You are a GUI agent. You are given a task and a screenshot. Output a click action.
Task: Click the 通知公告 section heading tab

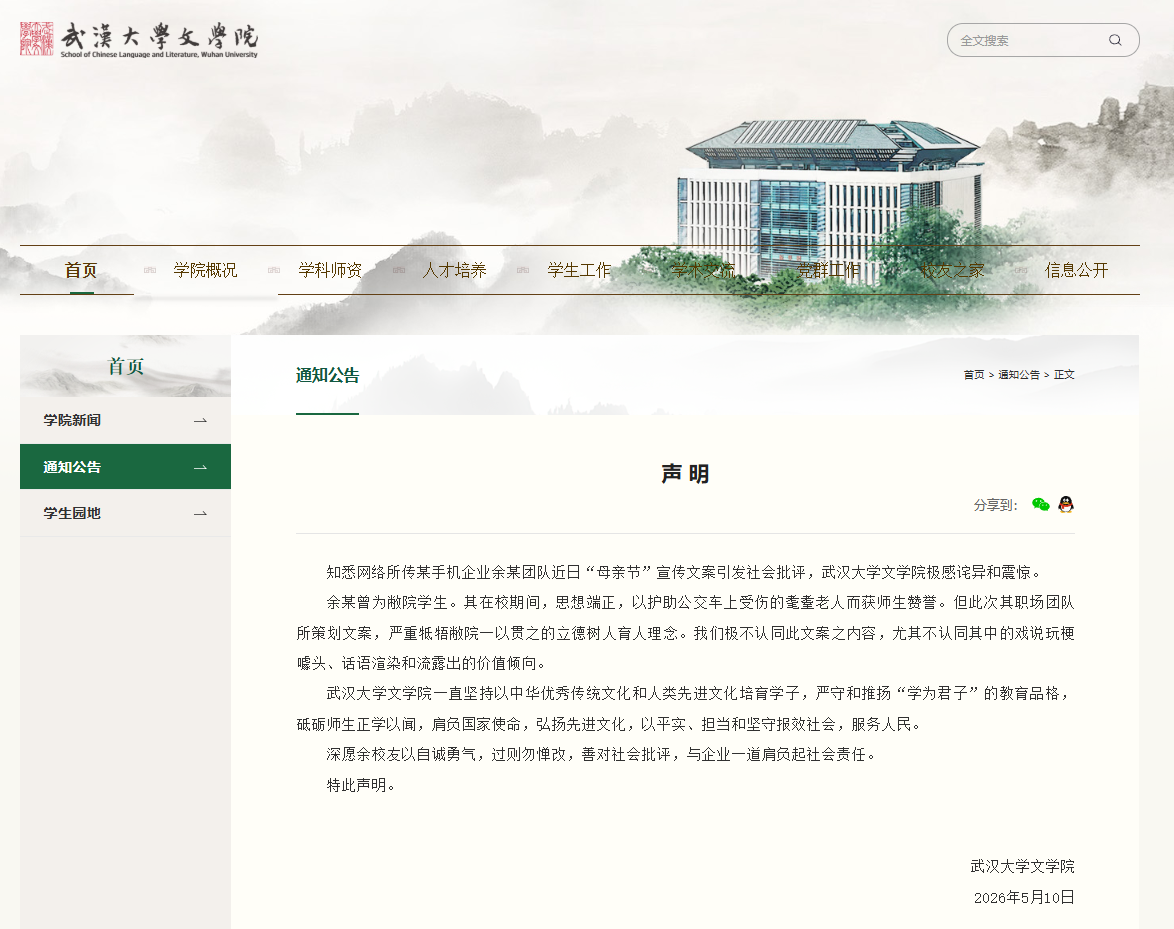point(327,376)
